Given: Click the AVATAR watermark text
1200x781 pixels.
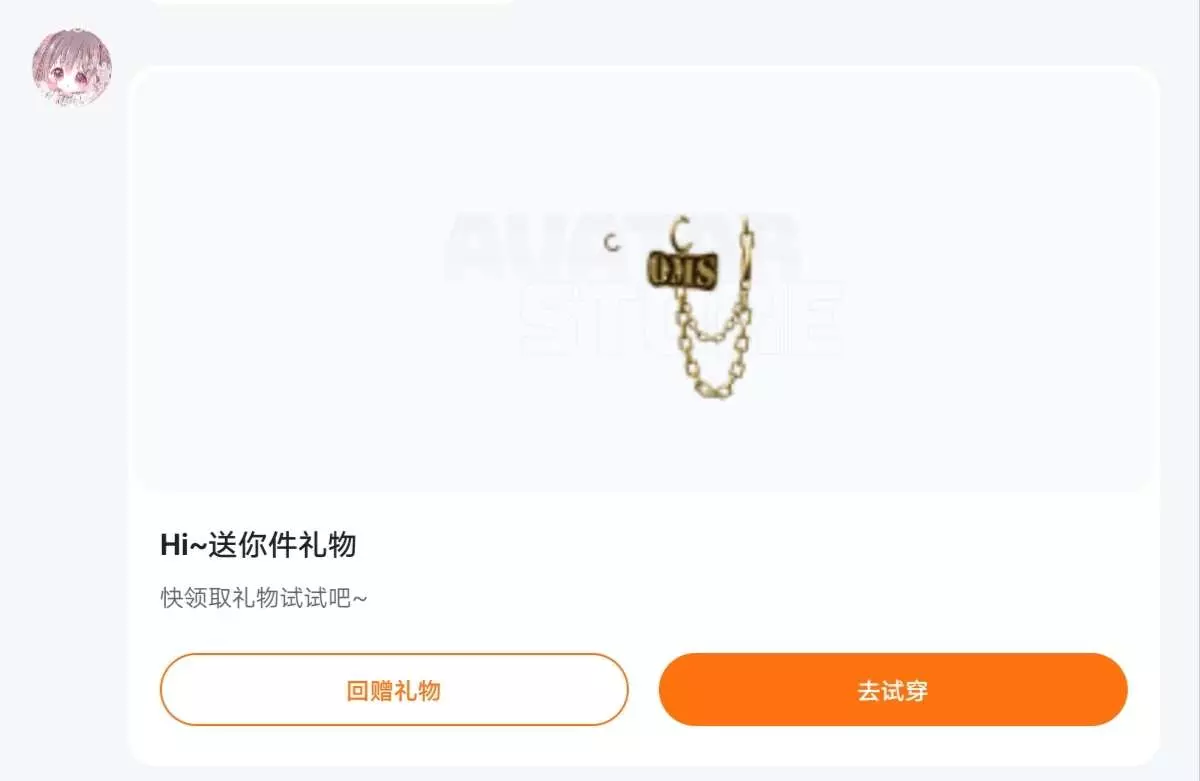Looking at the screenshot, I should 622,245.
